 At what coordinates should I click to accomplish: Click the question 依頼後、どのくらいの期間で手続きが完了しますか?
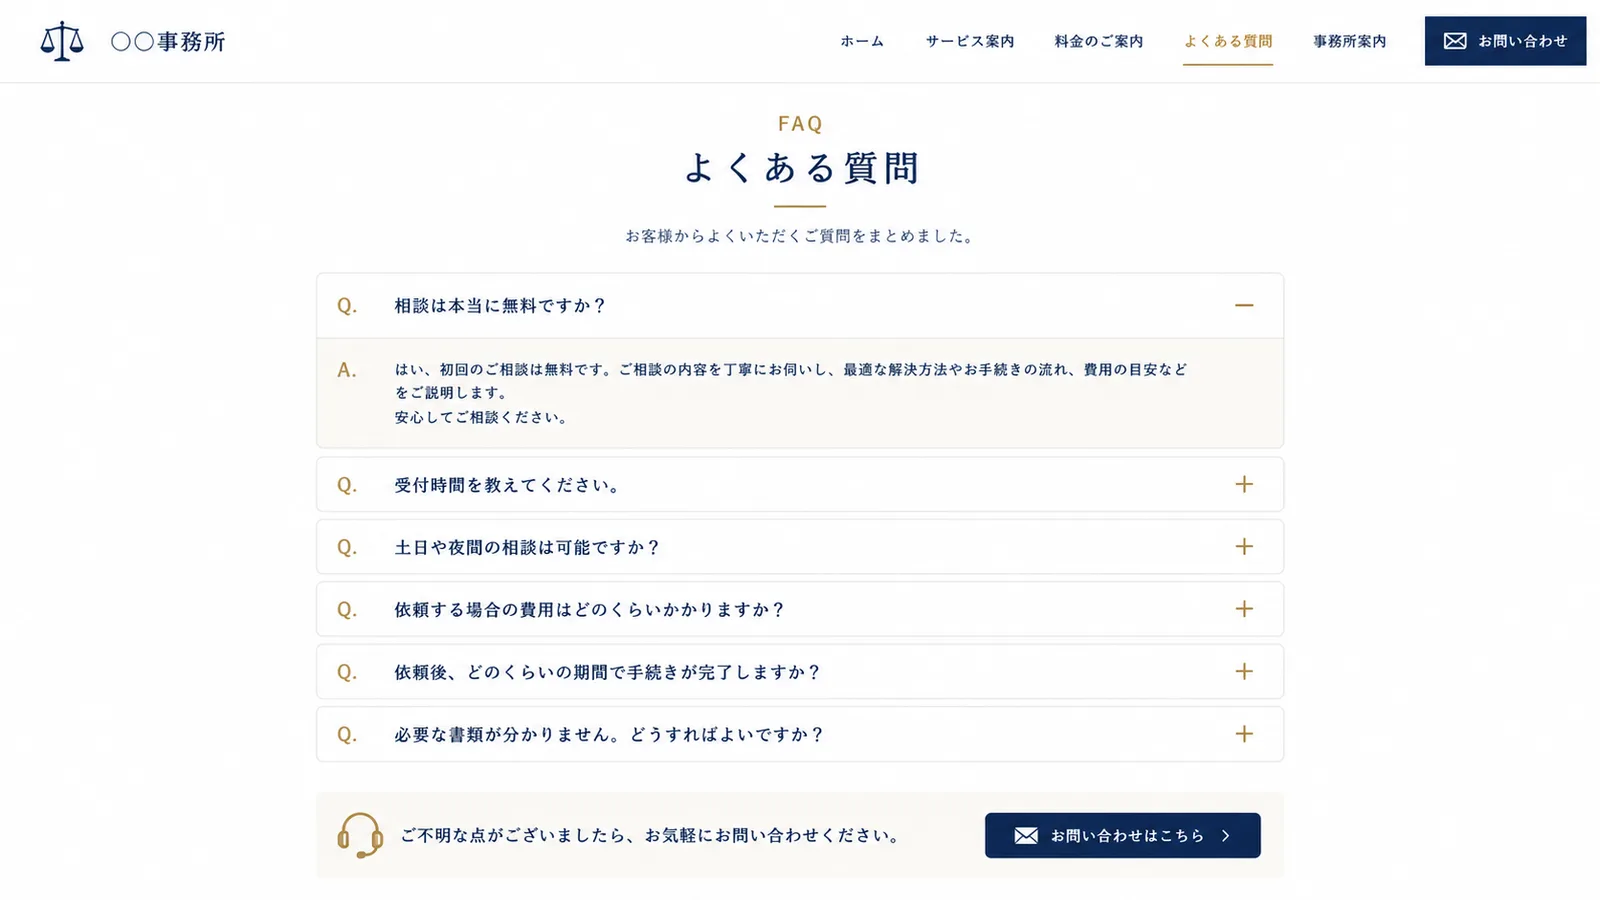tap(607, 673)
